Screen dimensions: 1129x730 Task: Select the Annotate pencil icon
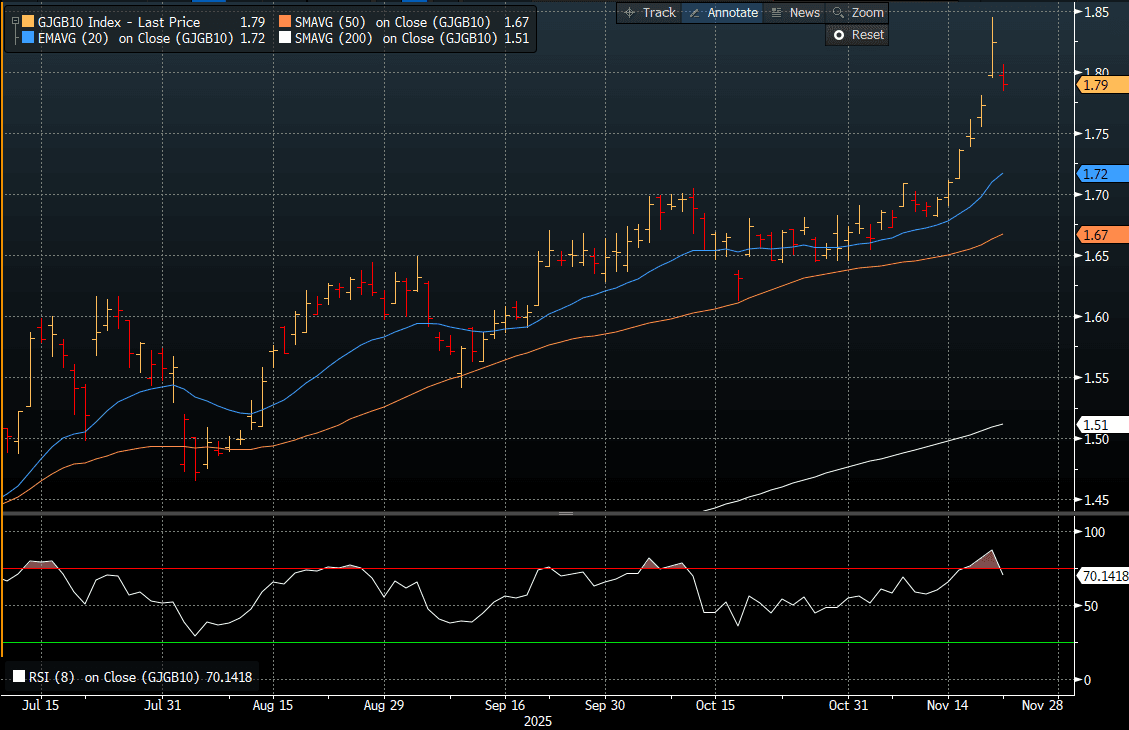[695, 13]
